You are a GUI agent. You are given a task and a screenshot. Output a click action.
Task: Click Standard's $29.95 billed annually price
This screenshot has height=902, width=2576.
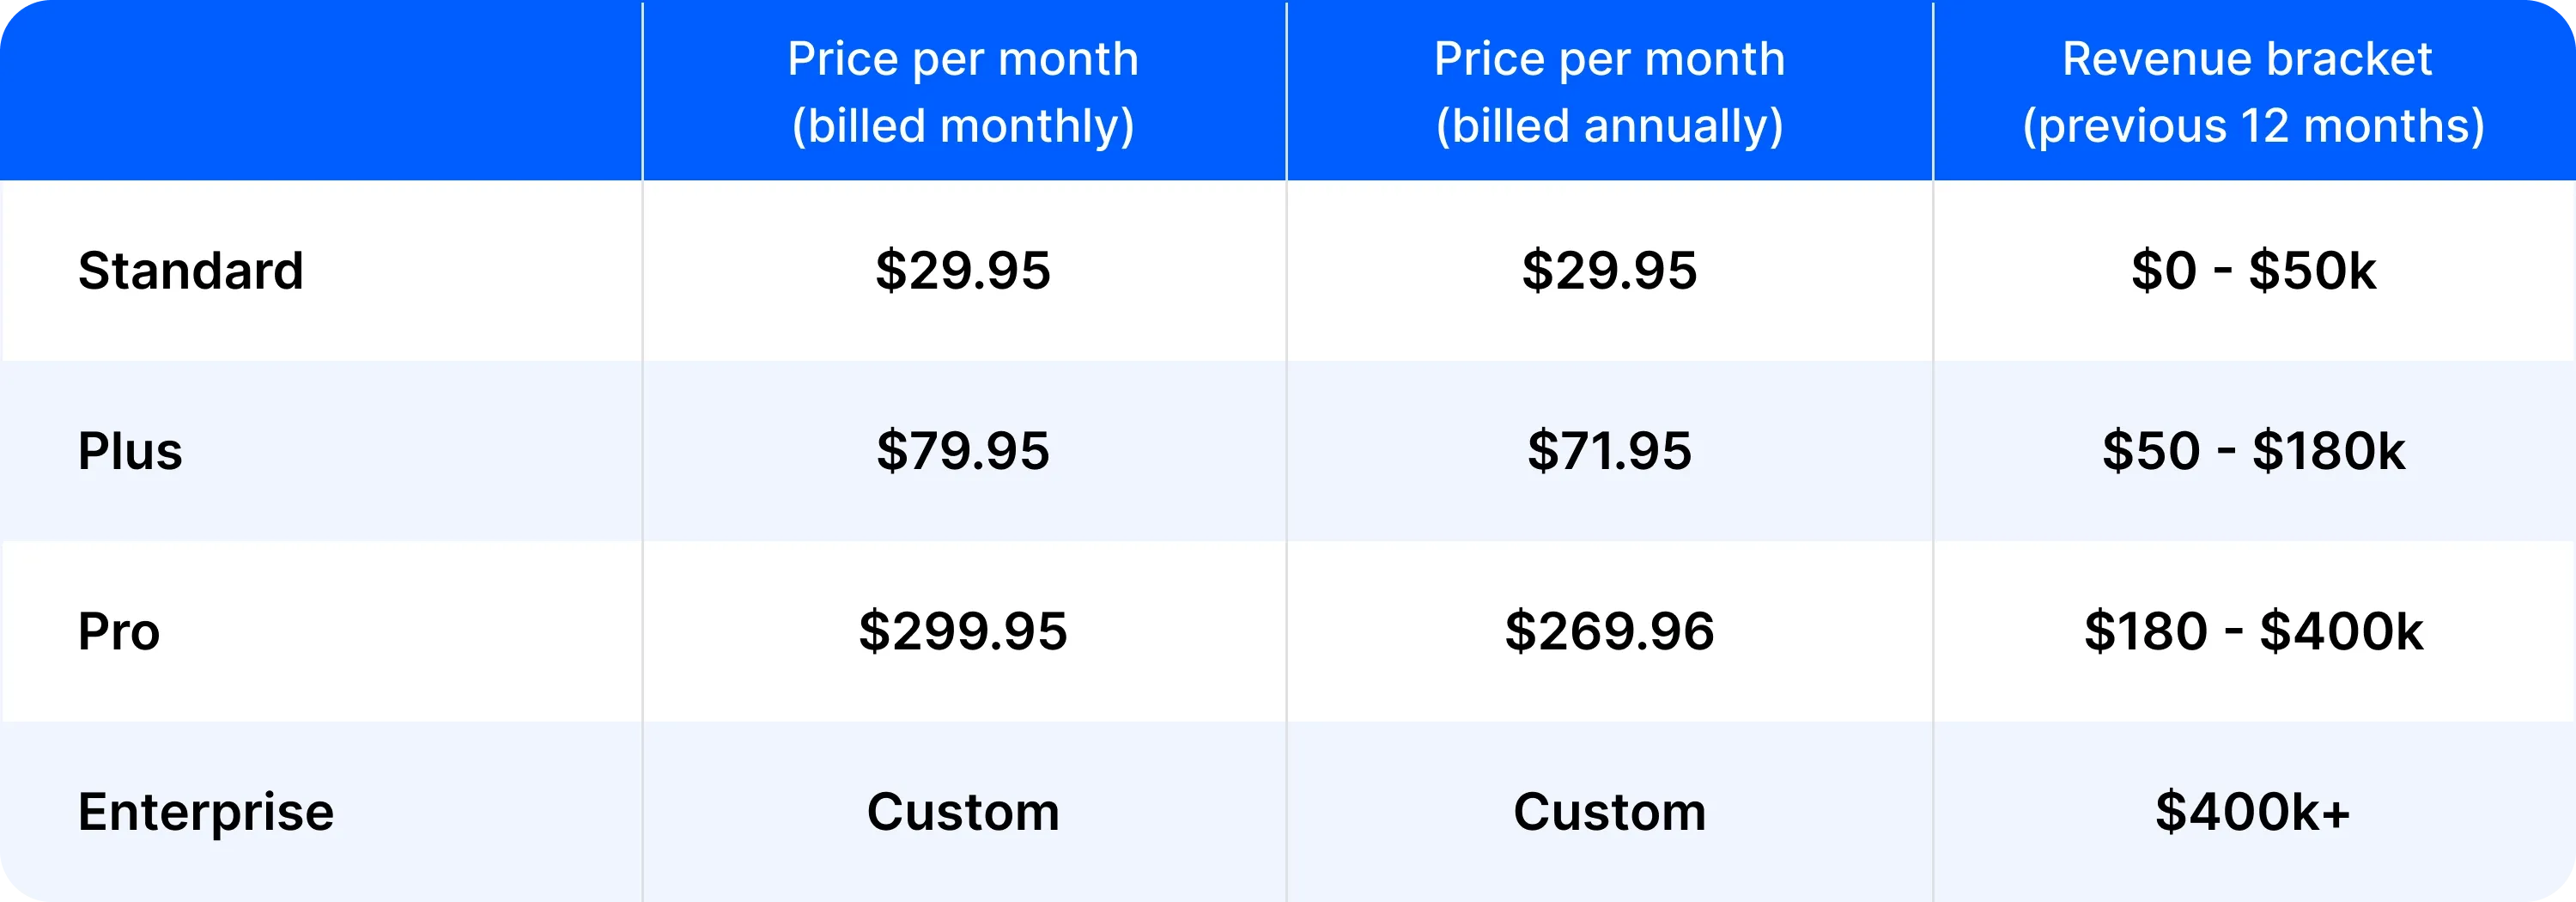tap(1609, 271)
